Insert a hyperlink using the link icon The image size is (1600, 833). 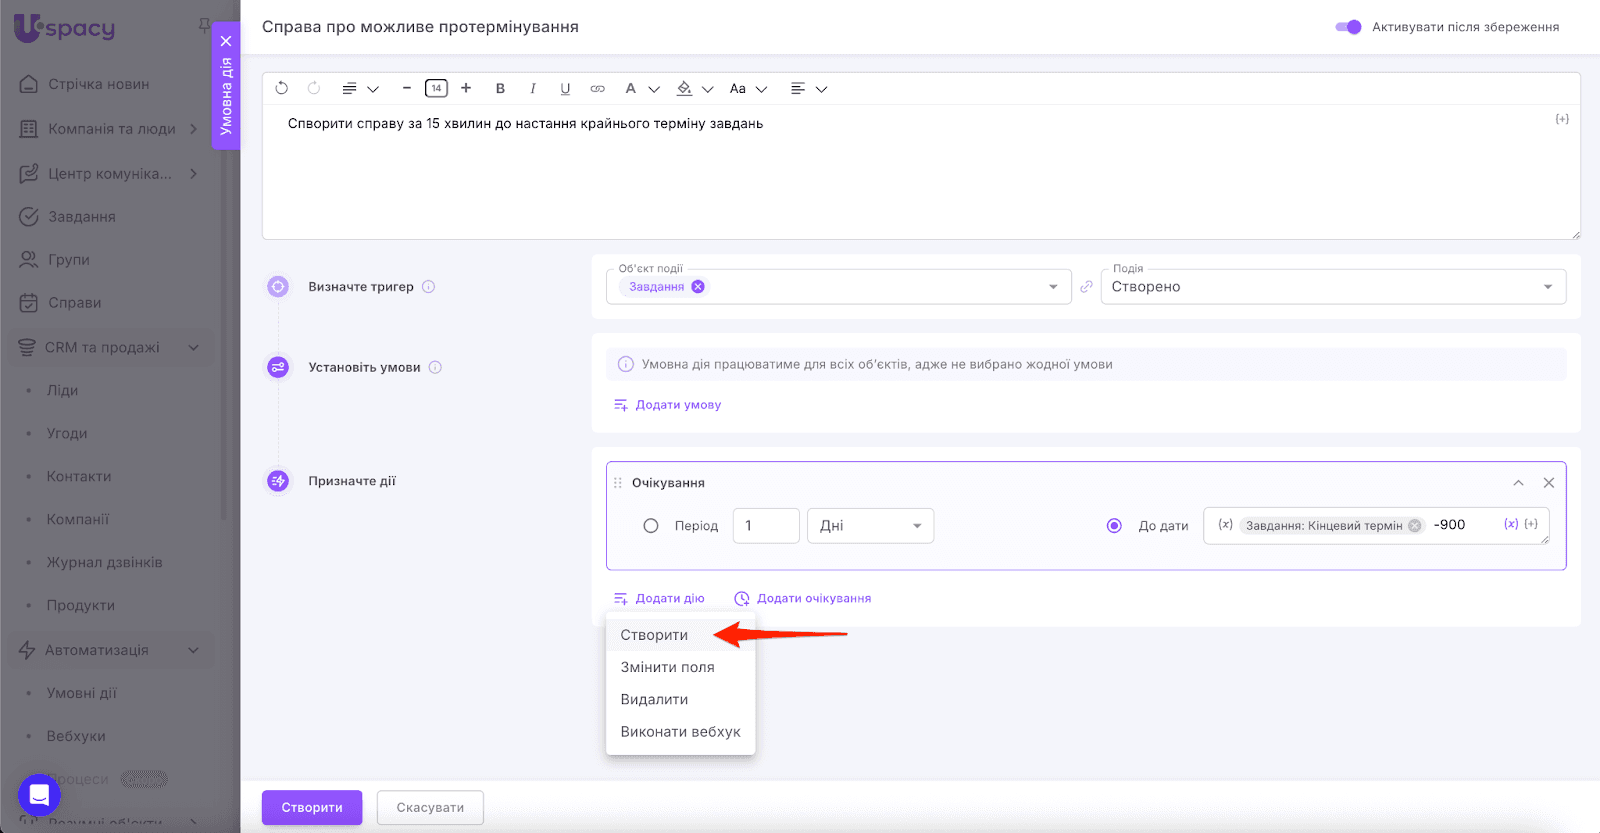click(x=597, y=88)
